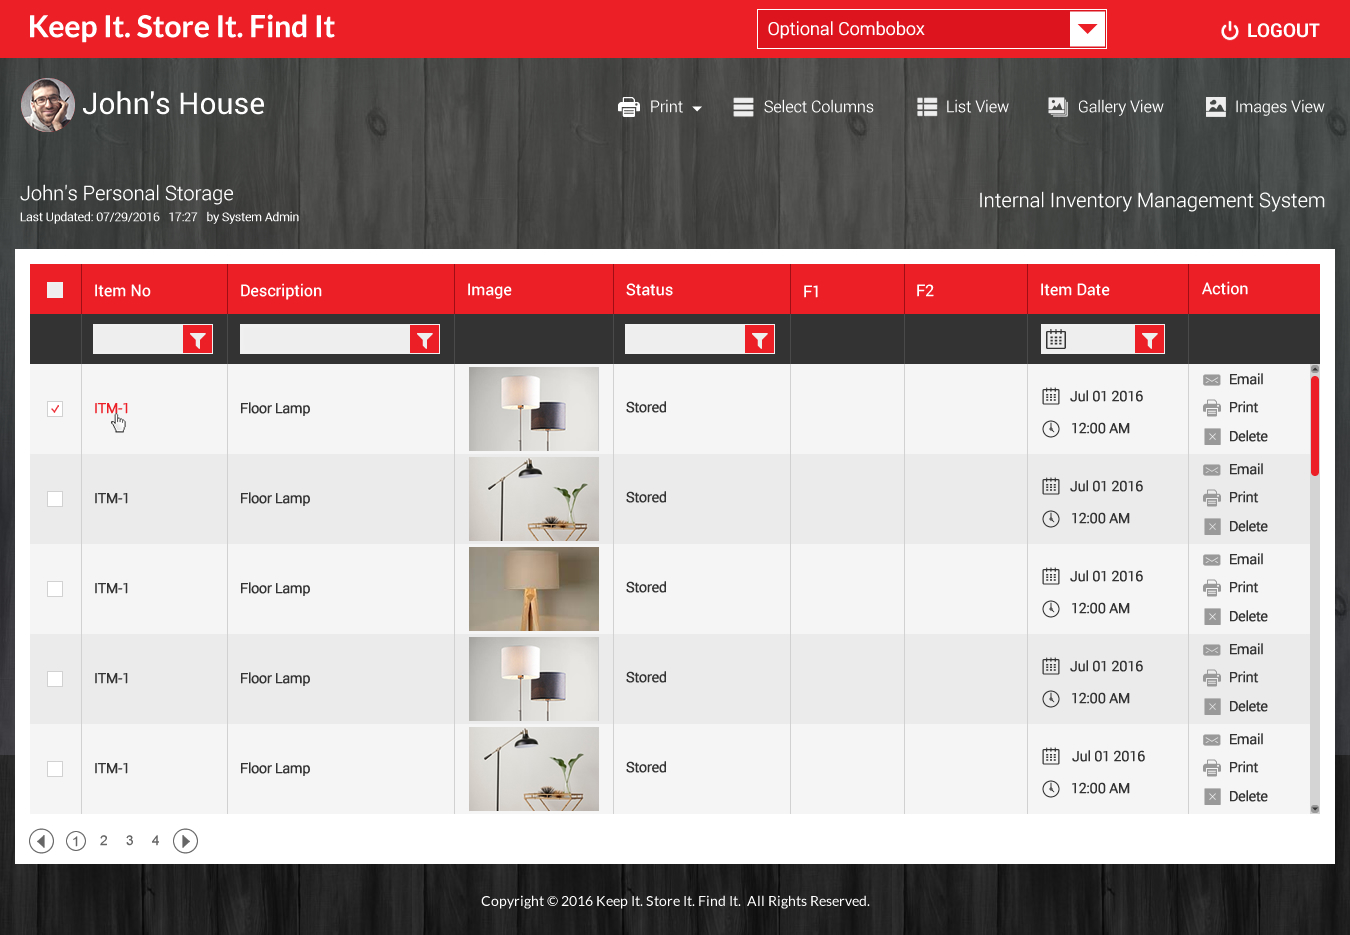Click the Item No filter text field
Image resolution: width=1350 pixels, height=935 pixels.
coord(138,340)
